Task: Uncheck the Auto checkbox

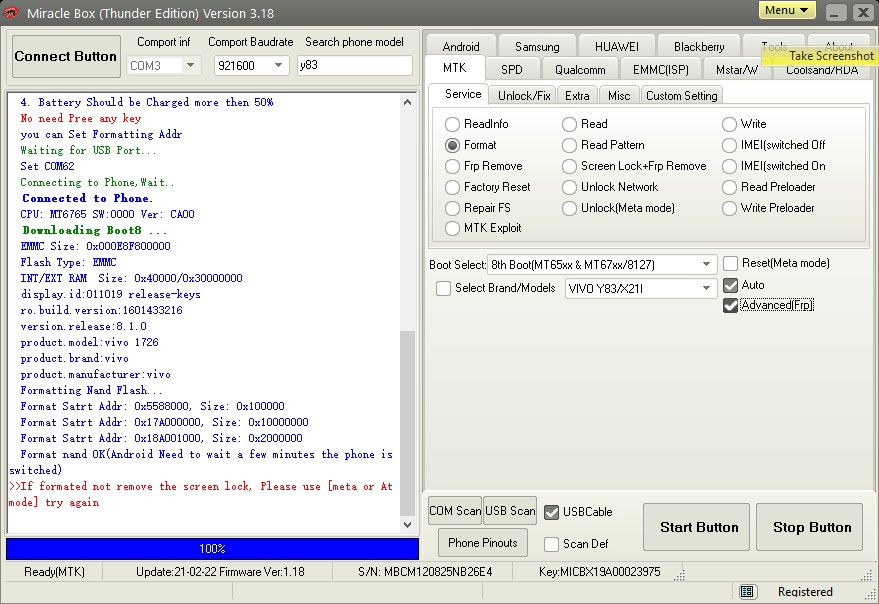Action: click(x=730, y=285)
